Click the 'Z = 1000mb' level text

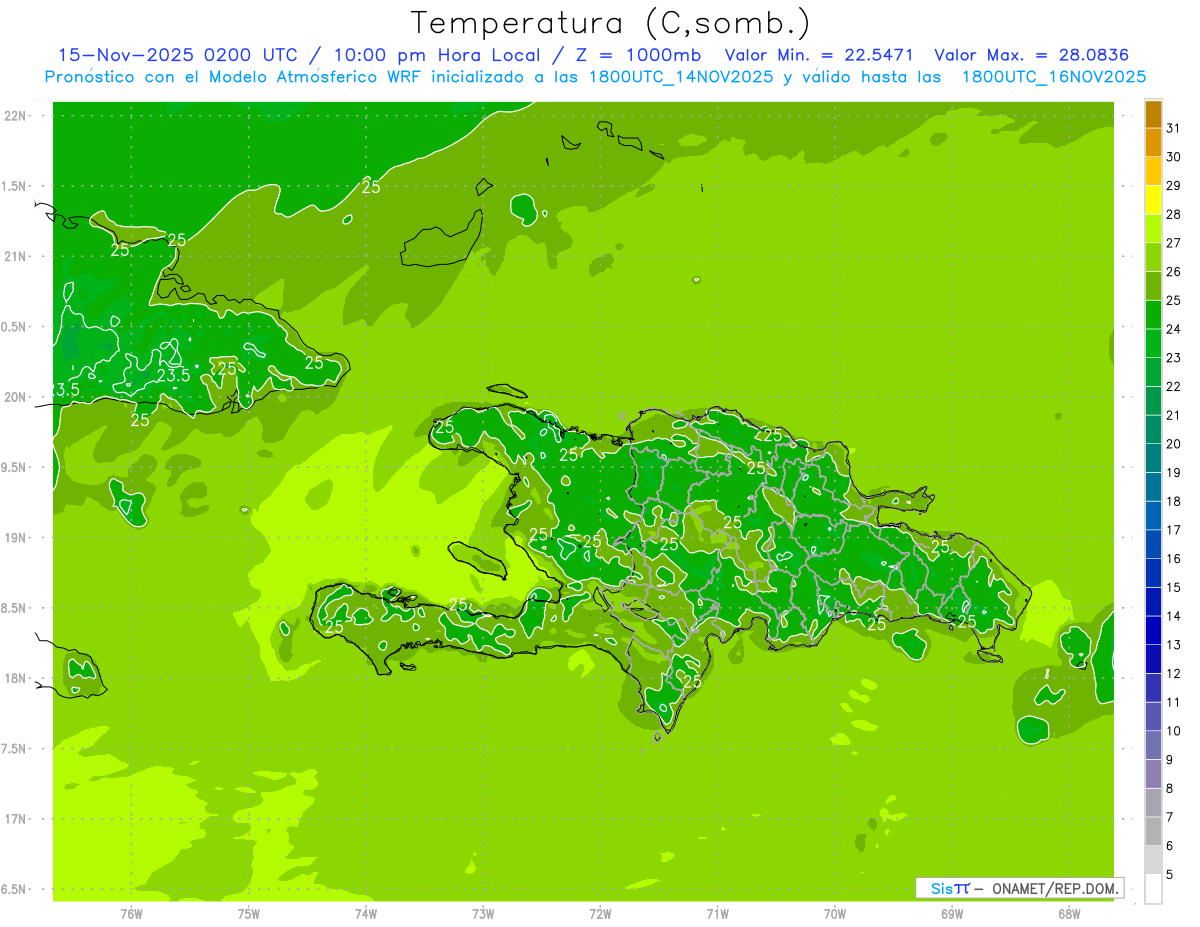point(638,55)
